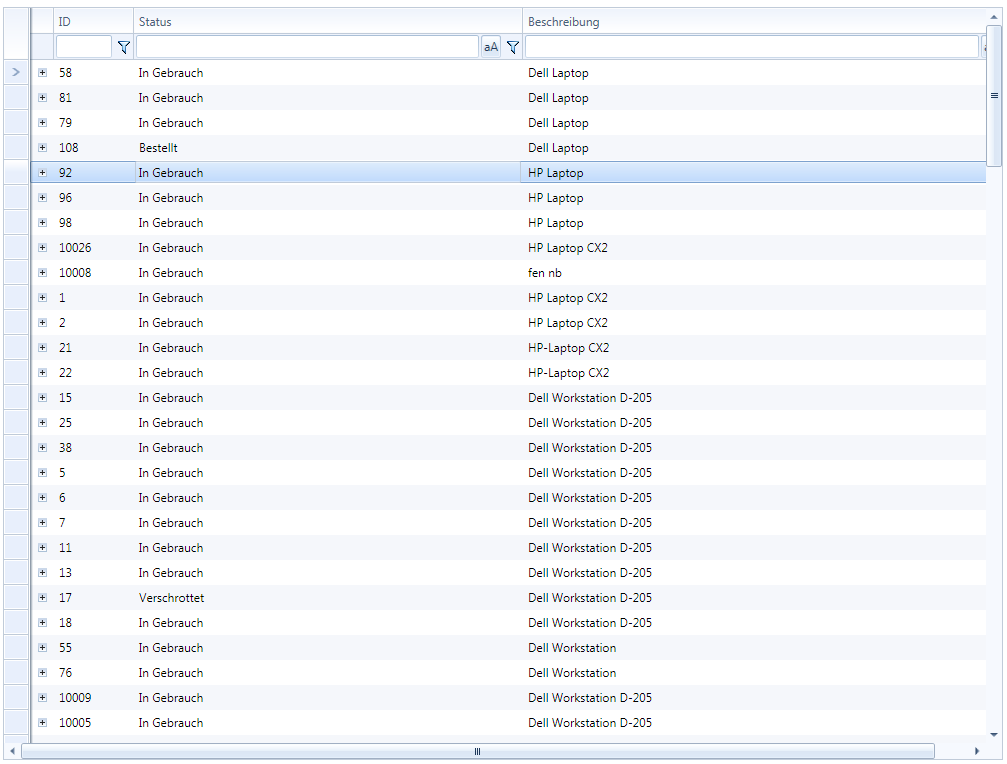Click the Bestellt status cell

pos(328,148)
